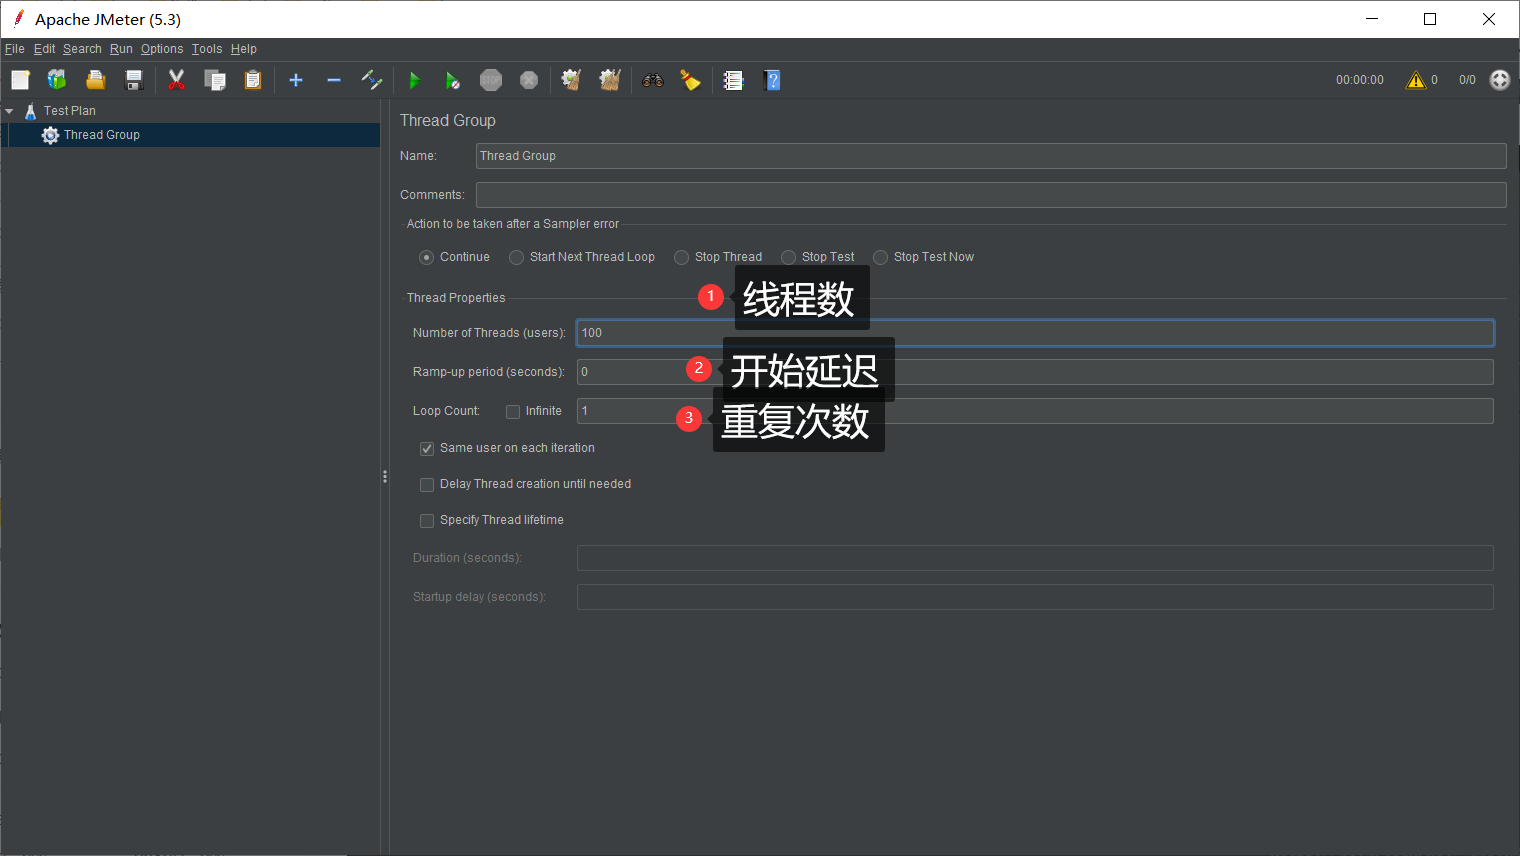The width and height of the screenshot is (1520, 856).
Task: Open the Run menu
Action: click(x=121, y=49)
